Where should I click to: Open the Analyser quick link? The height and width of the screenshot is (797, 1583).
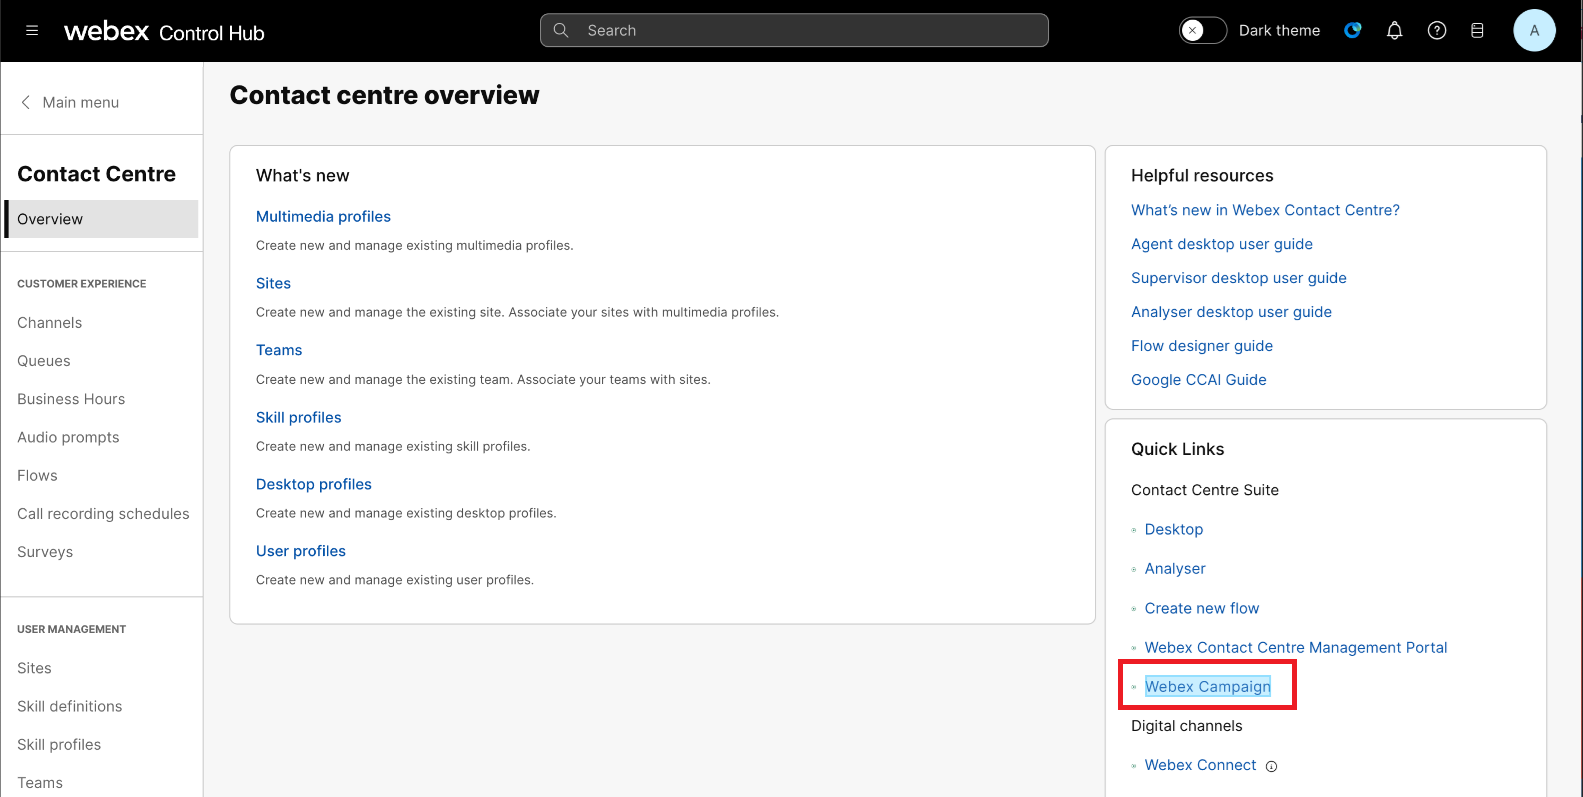(x=1175, y=569)
